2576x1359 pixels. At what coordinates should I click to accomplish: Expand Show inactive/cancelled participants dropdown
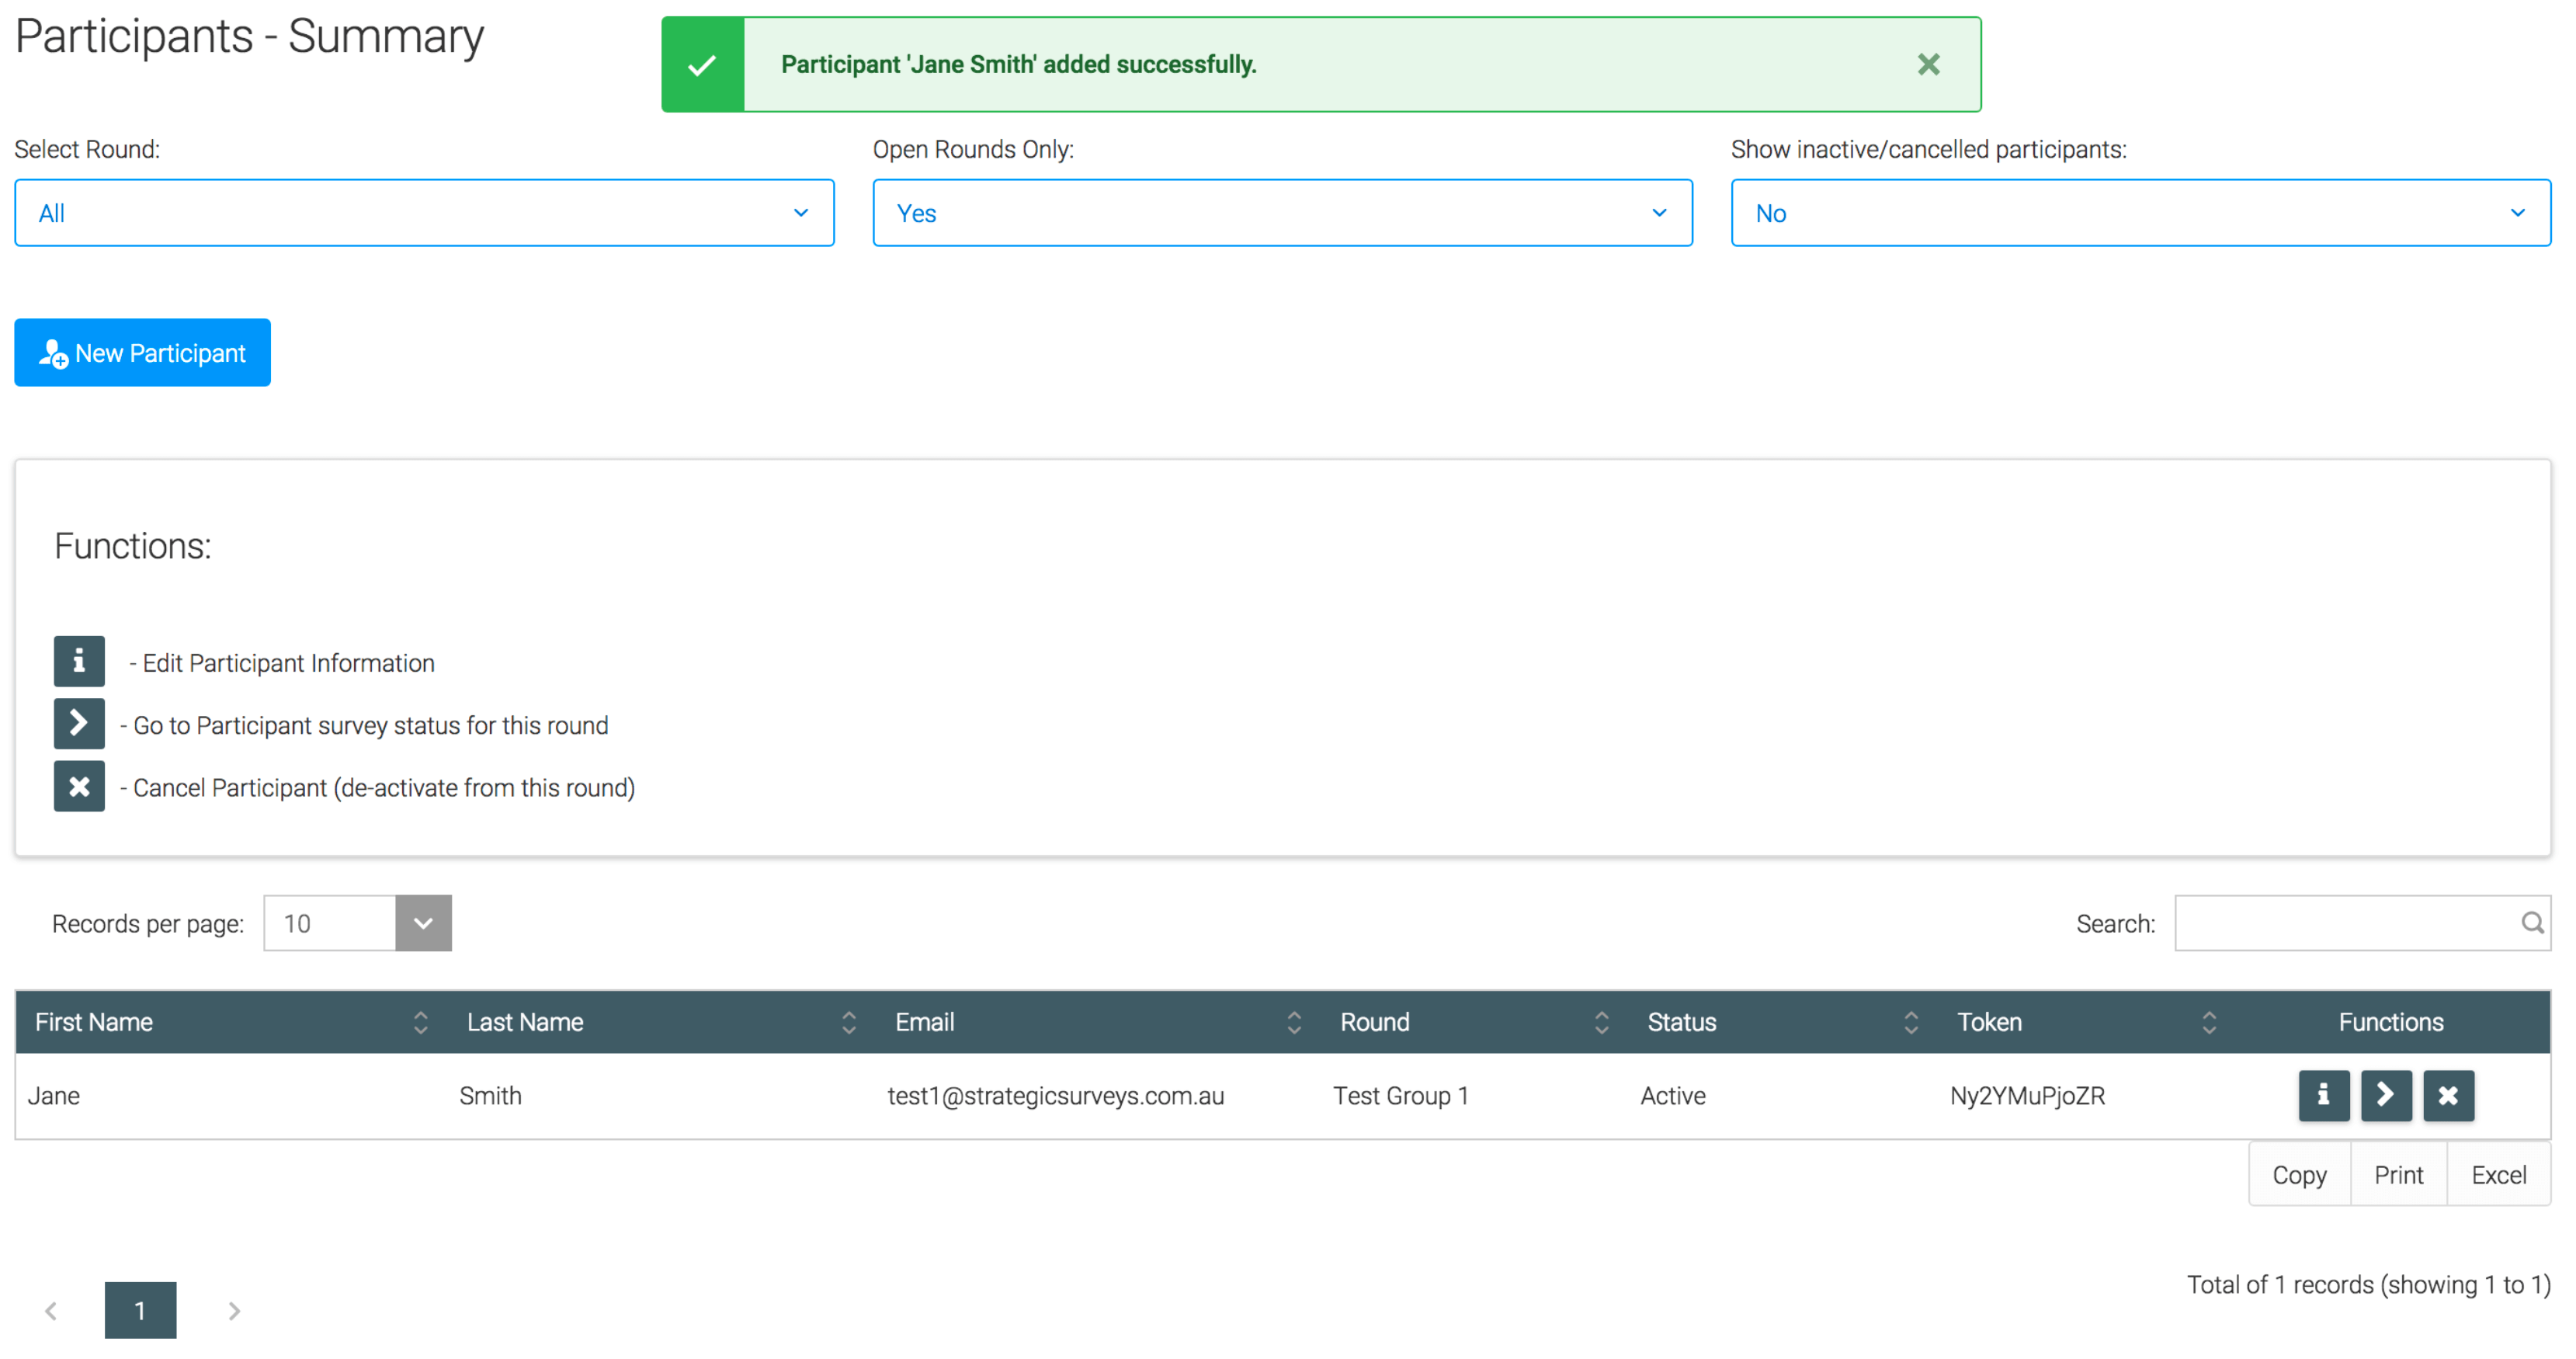2140,213
